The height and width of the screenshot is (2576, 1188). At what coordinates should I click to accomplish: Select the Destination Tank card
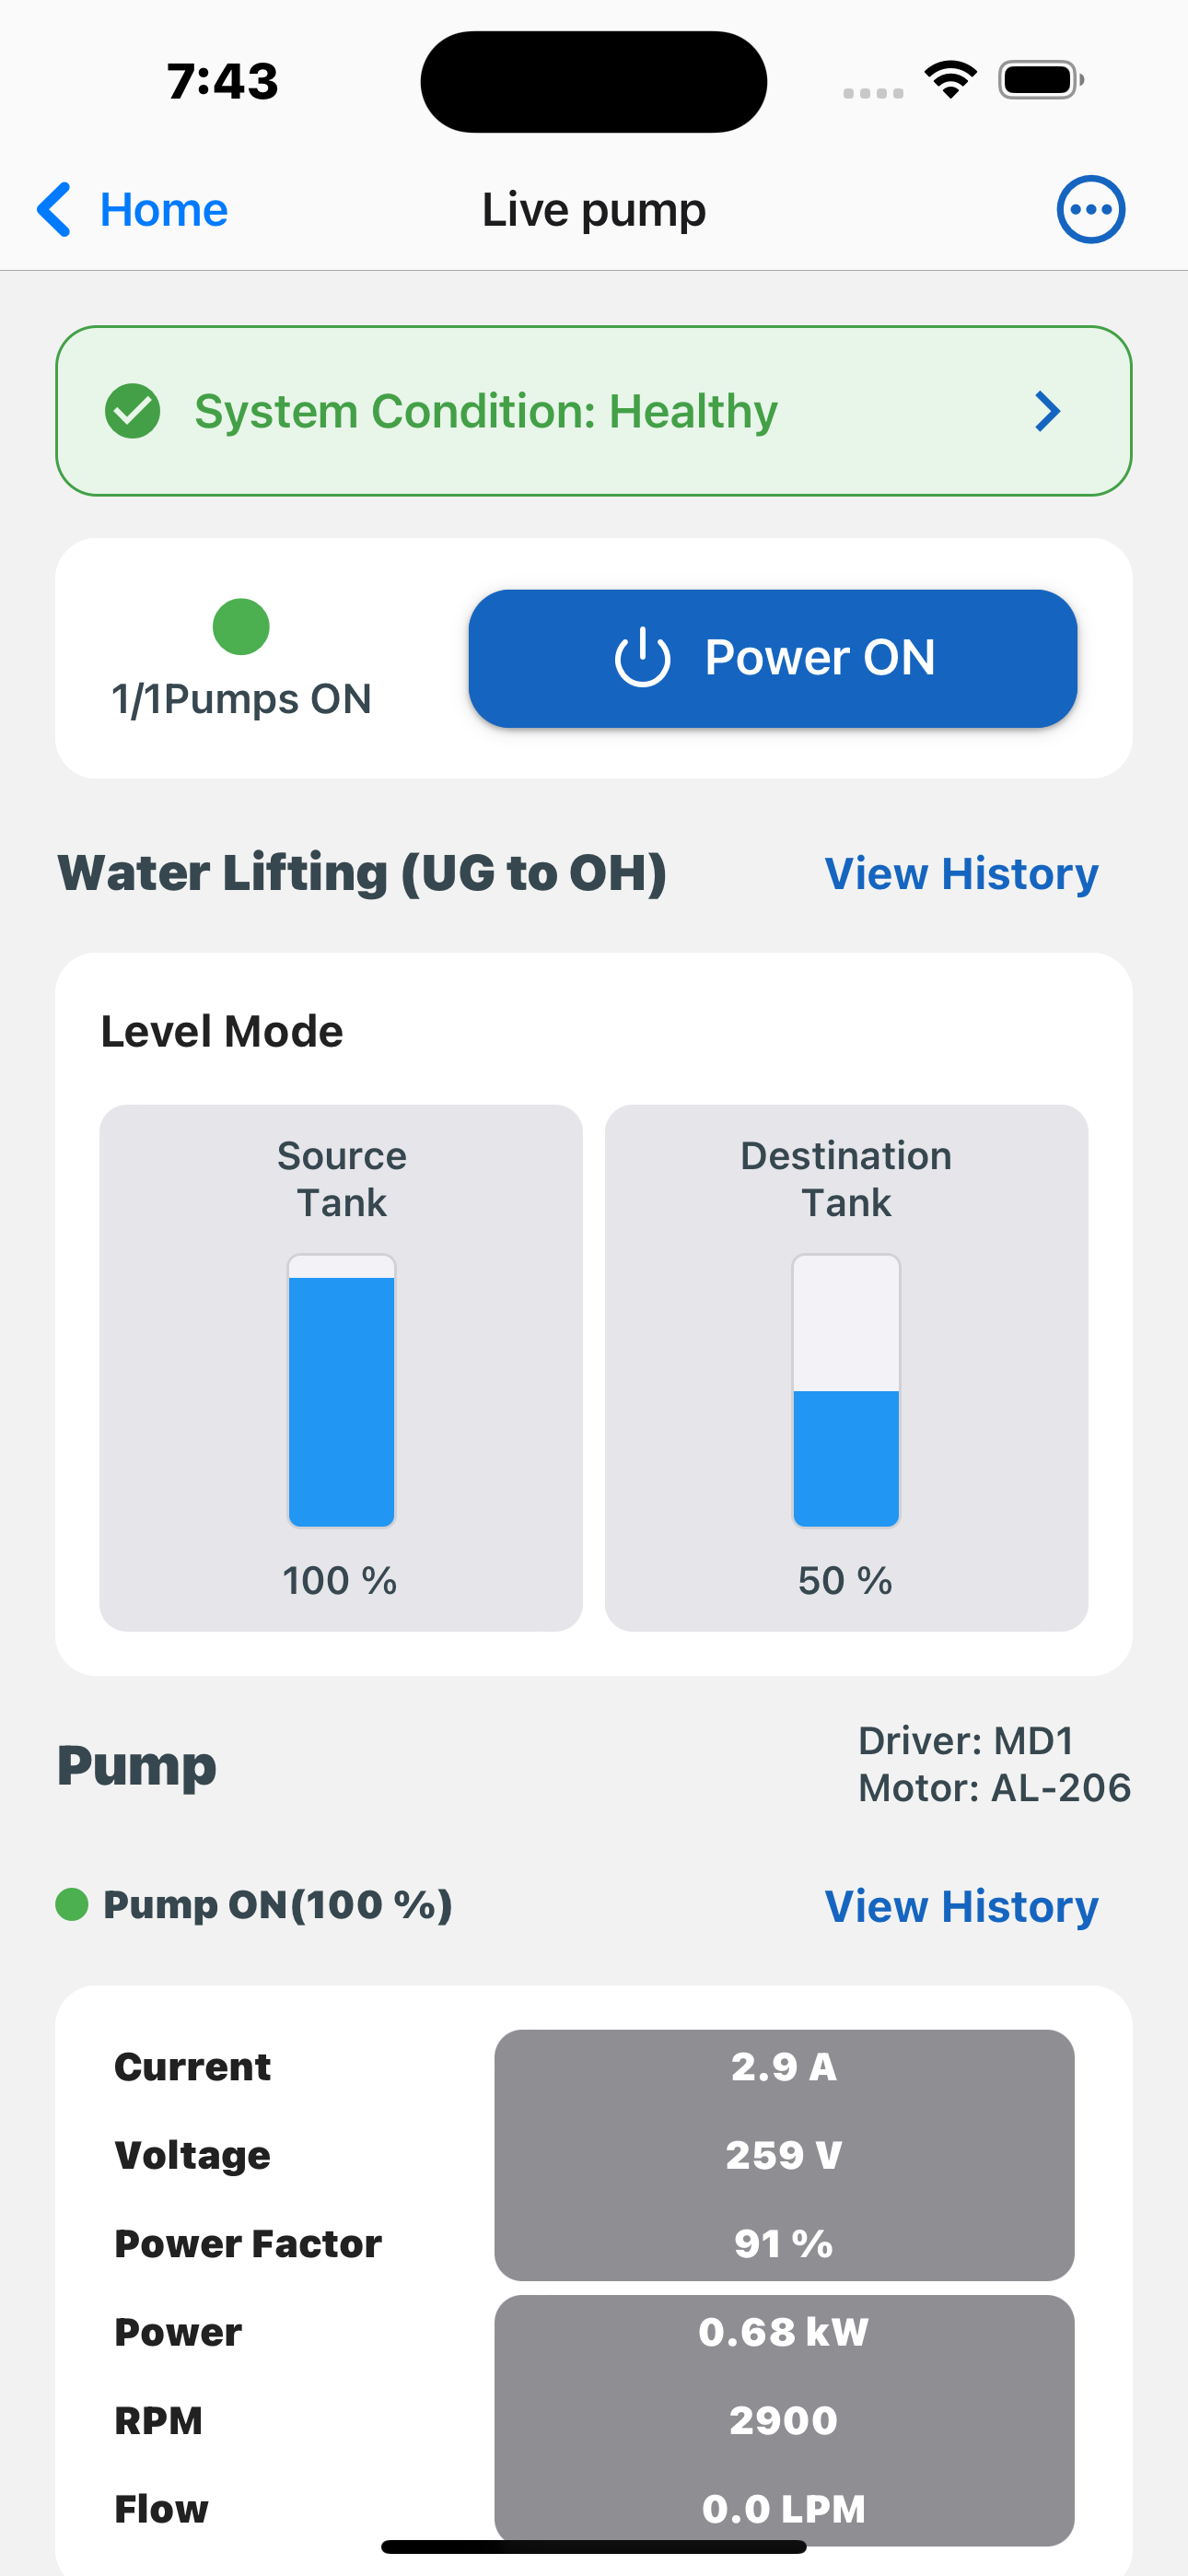pos(846,1368)
